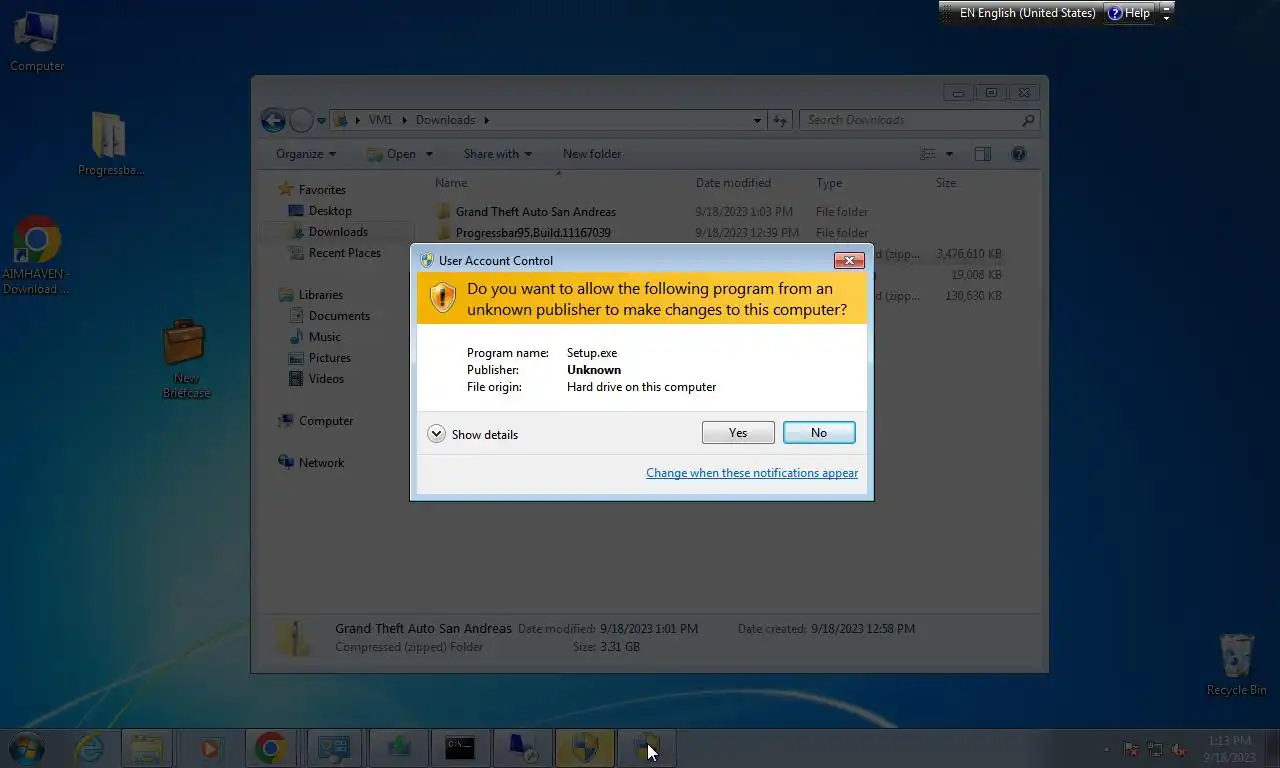Viewport: 1280px width, 768px height.
Task: Click the shield warning icon in UAC banner
Action: [442, 297]
